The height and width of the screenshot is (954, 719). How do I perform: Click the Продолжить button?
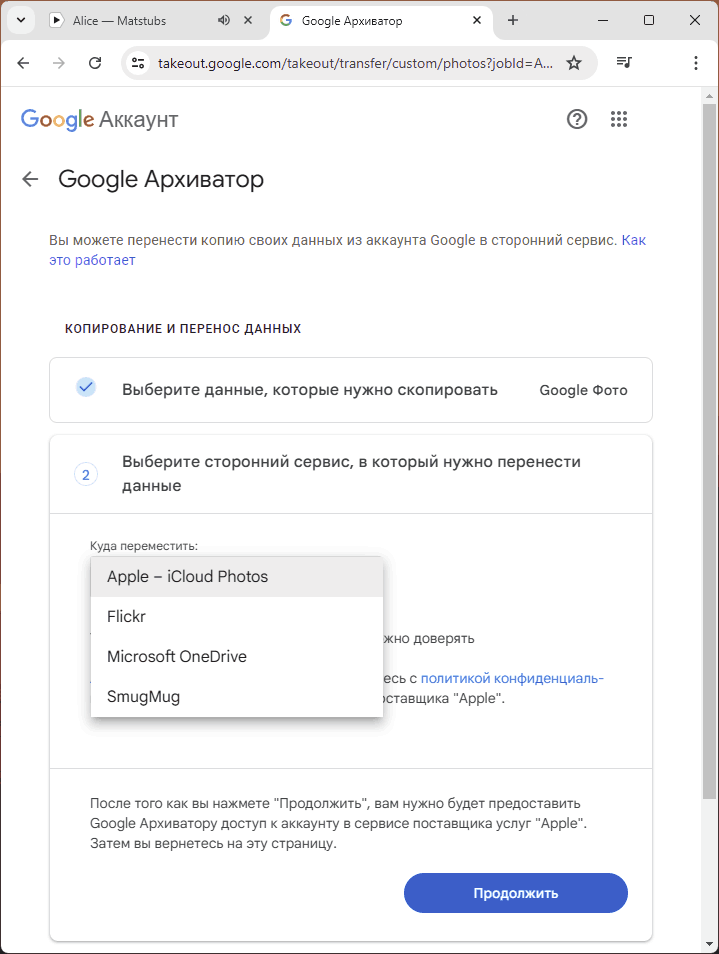(x=516, y=893)
